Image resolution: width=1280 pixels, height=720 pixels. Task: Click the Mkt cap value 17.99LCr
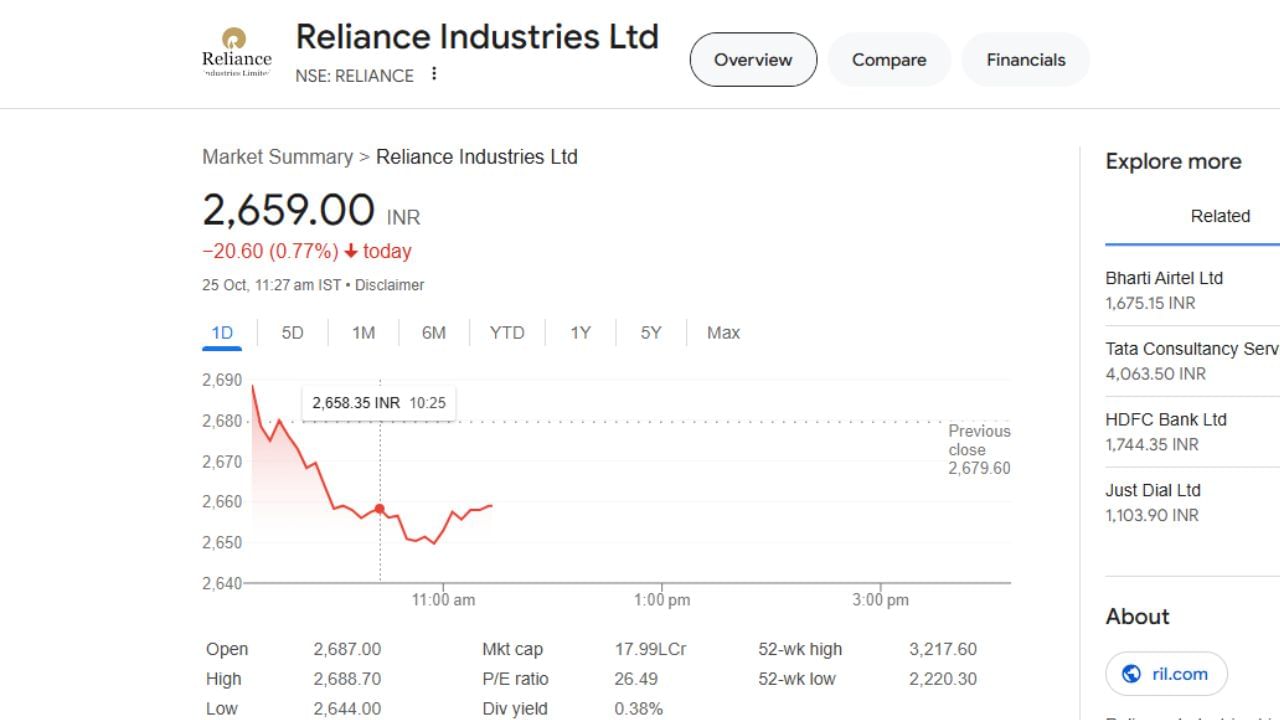[x=651, y=649]
